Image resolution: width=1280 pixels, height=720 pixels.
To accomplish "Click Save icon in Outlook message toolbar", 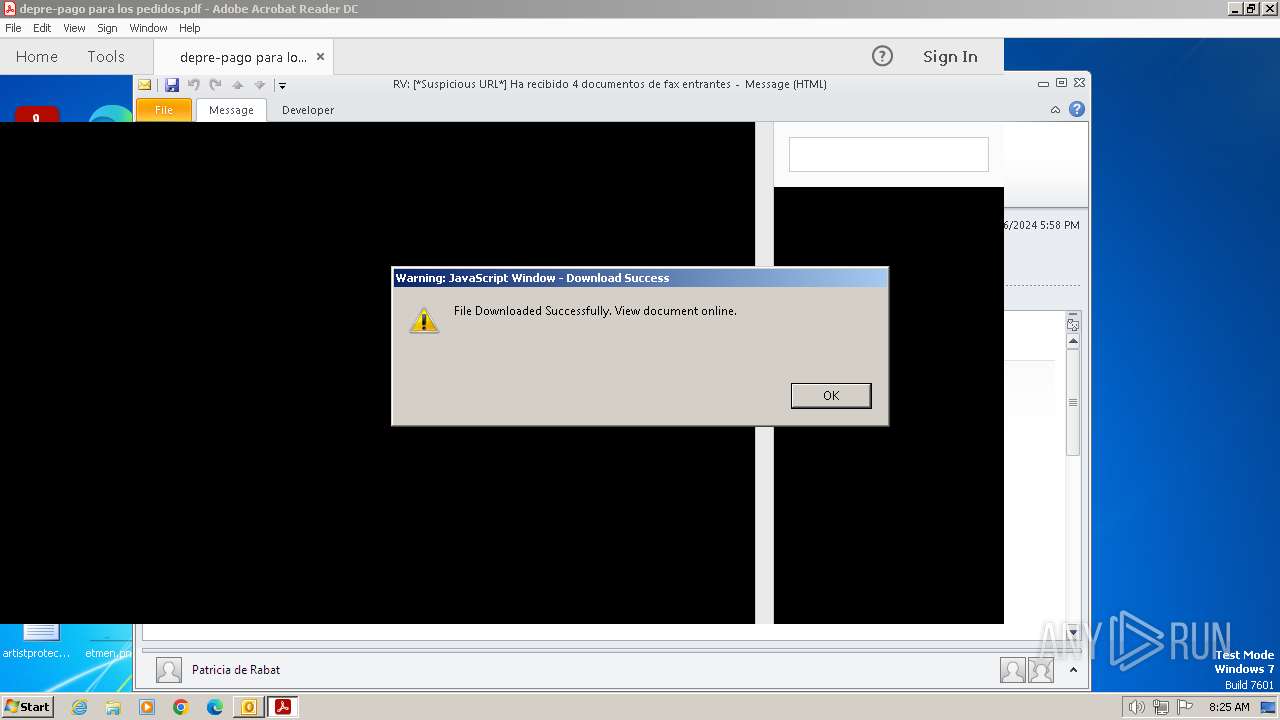I will point(172,85).
